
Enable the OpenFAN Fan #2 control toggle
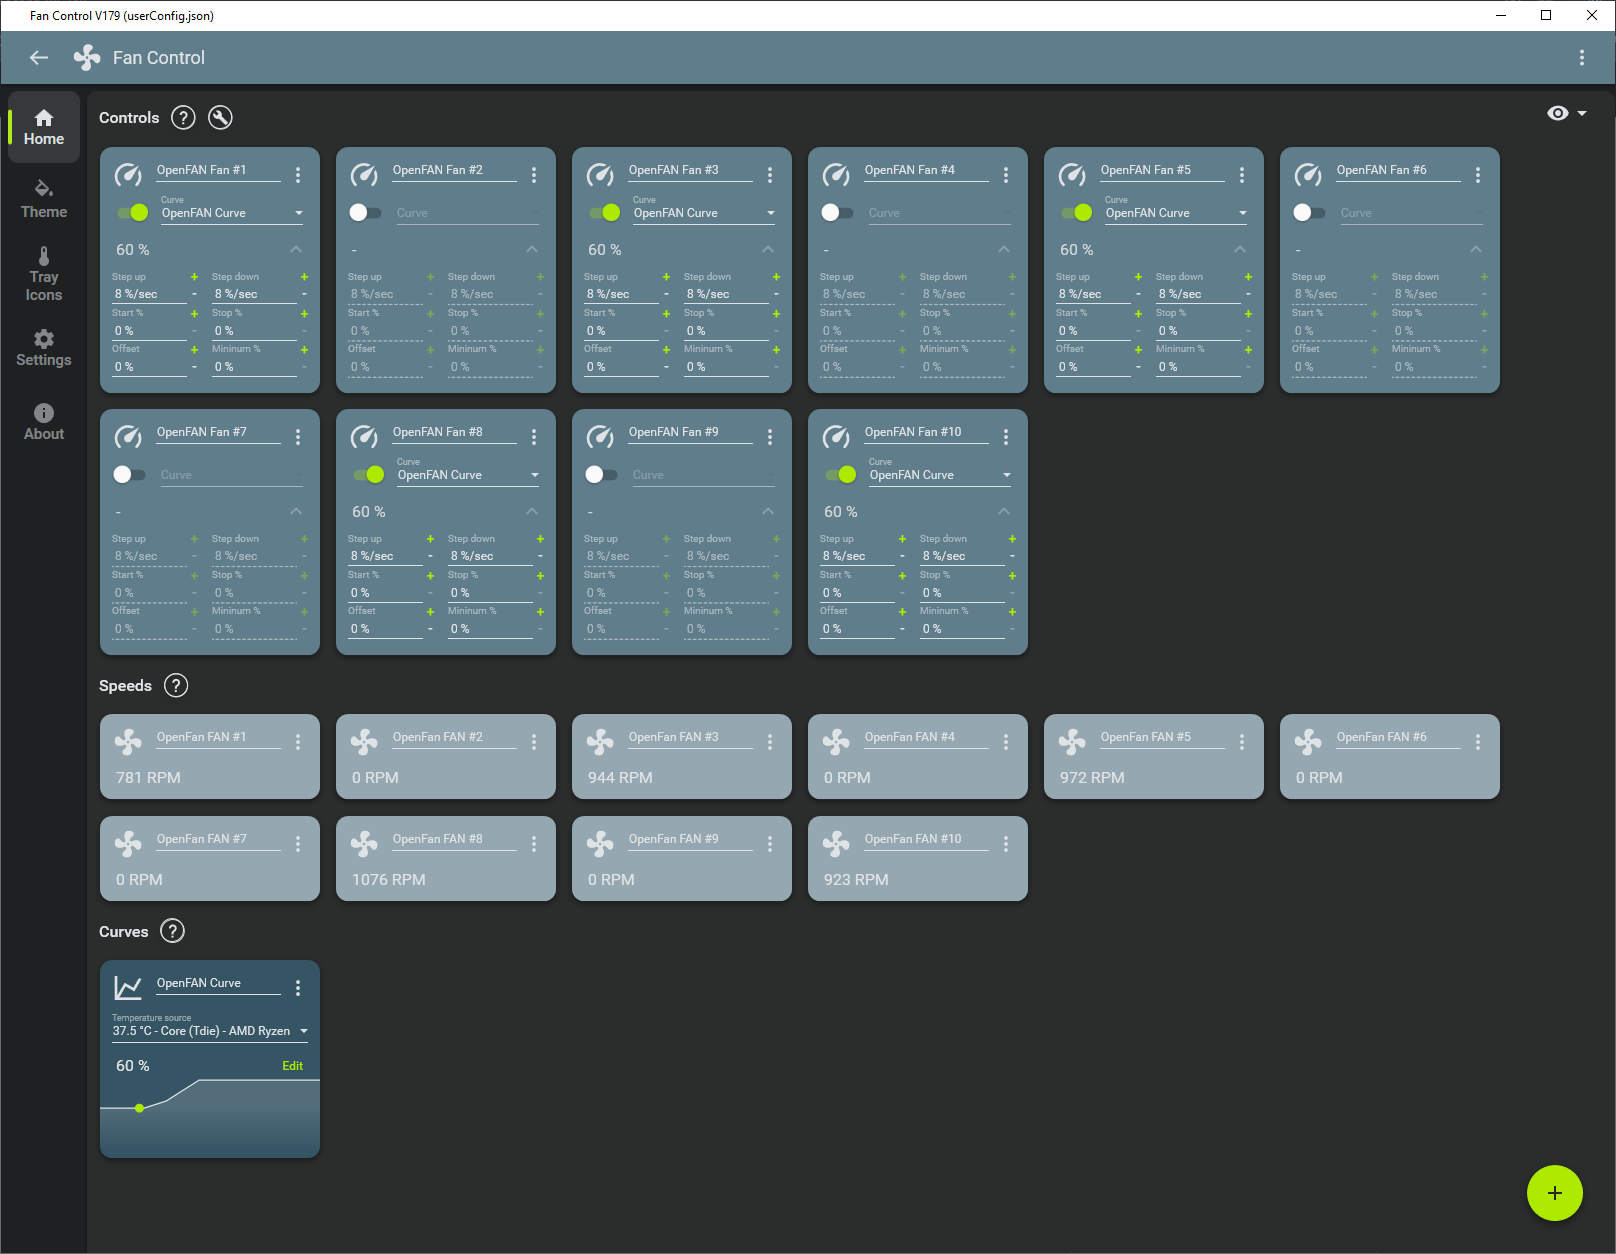(365, 212)
